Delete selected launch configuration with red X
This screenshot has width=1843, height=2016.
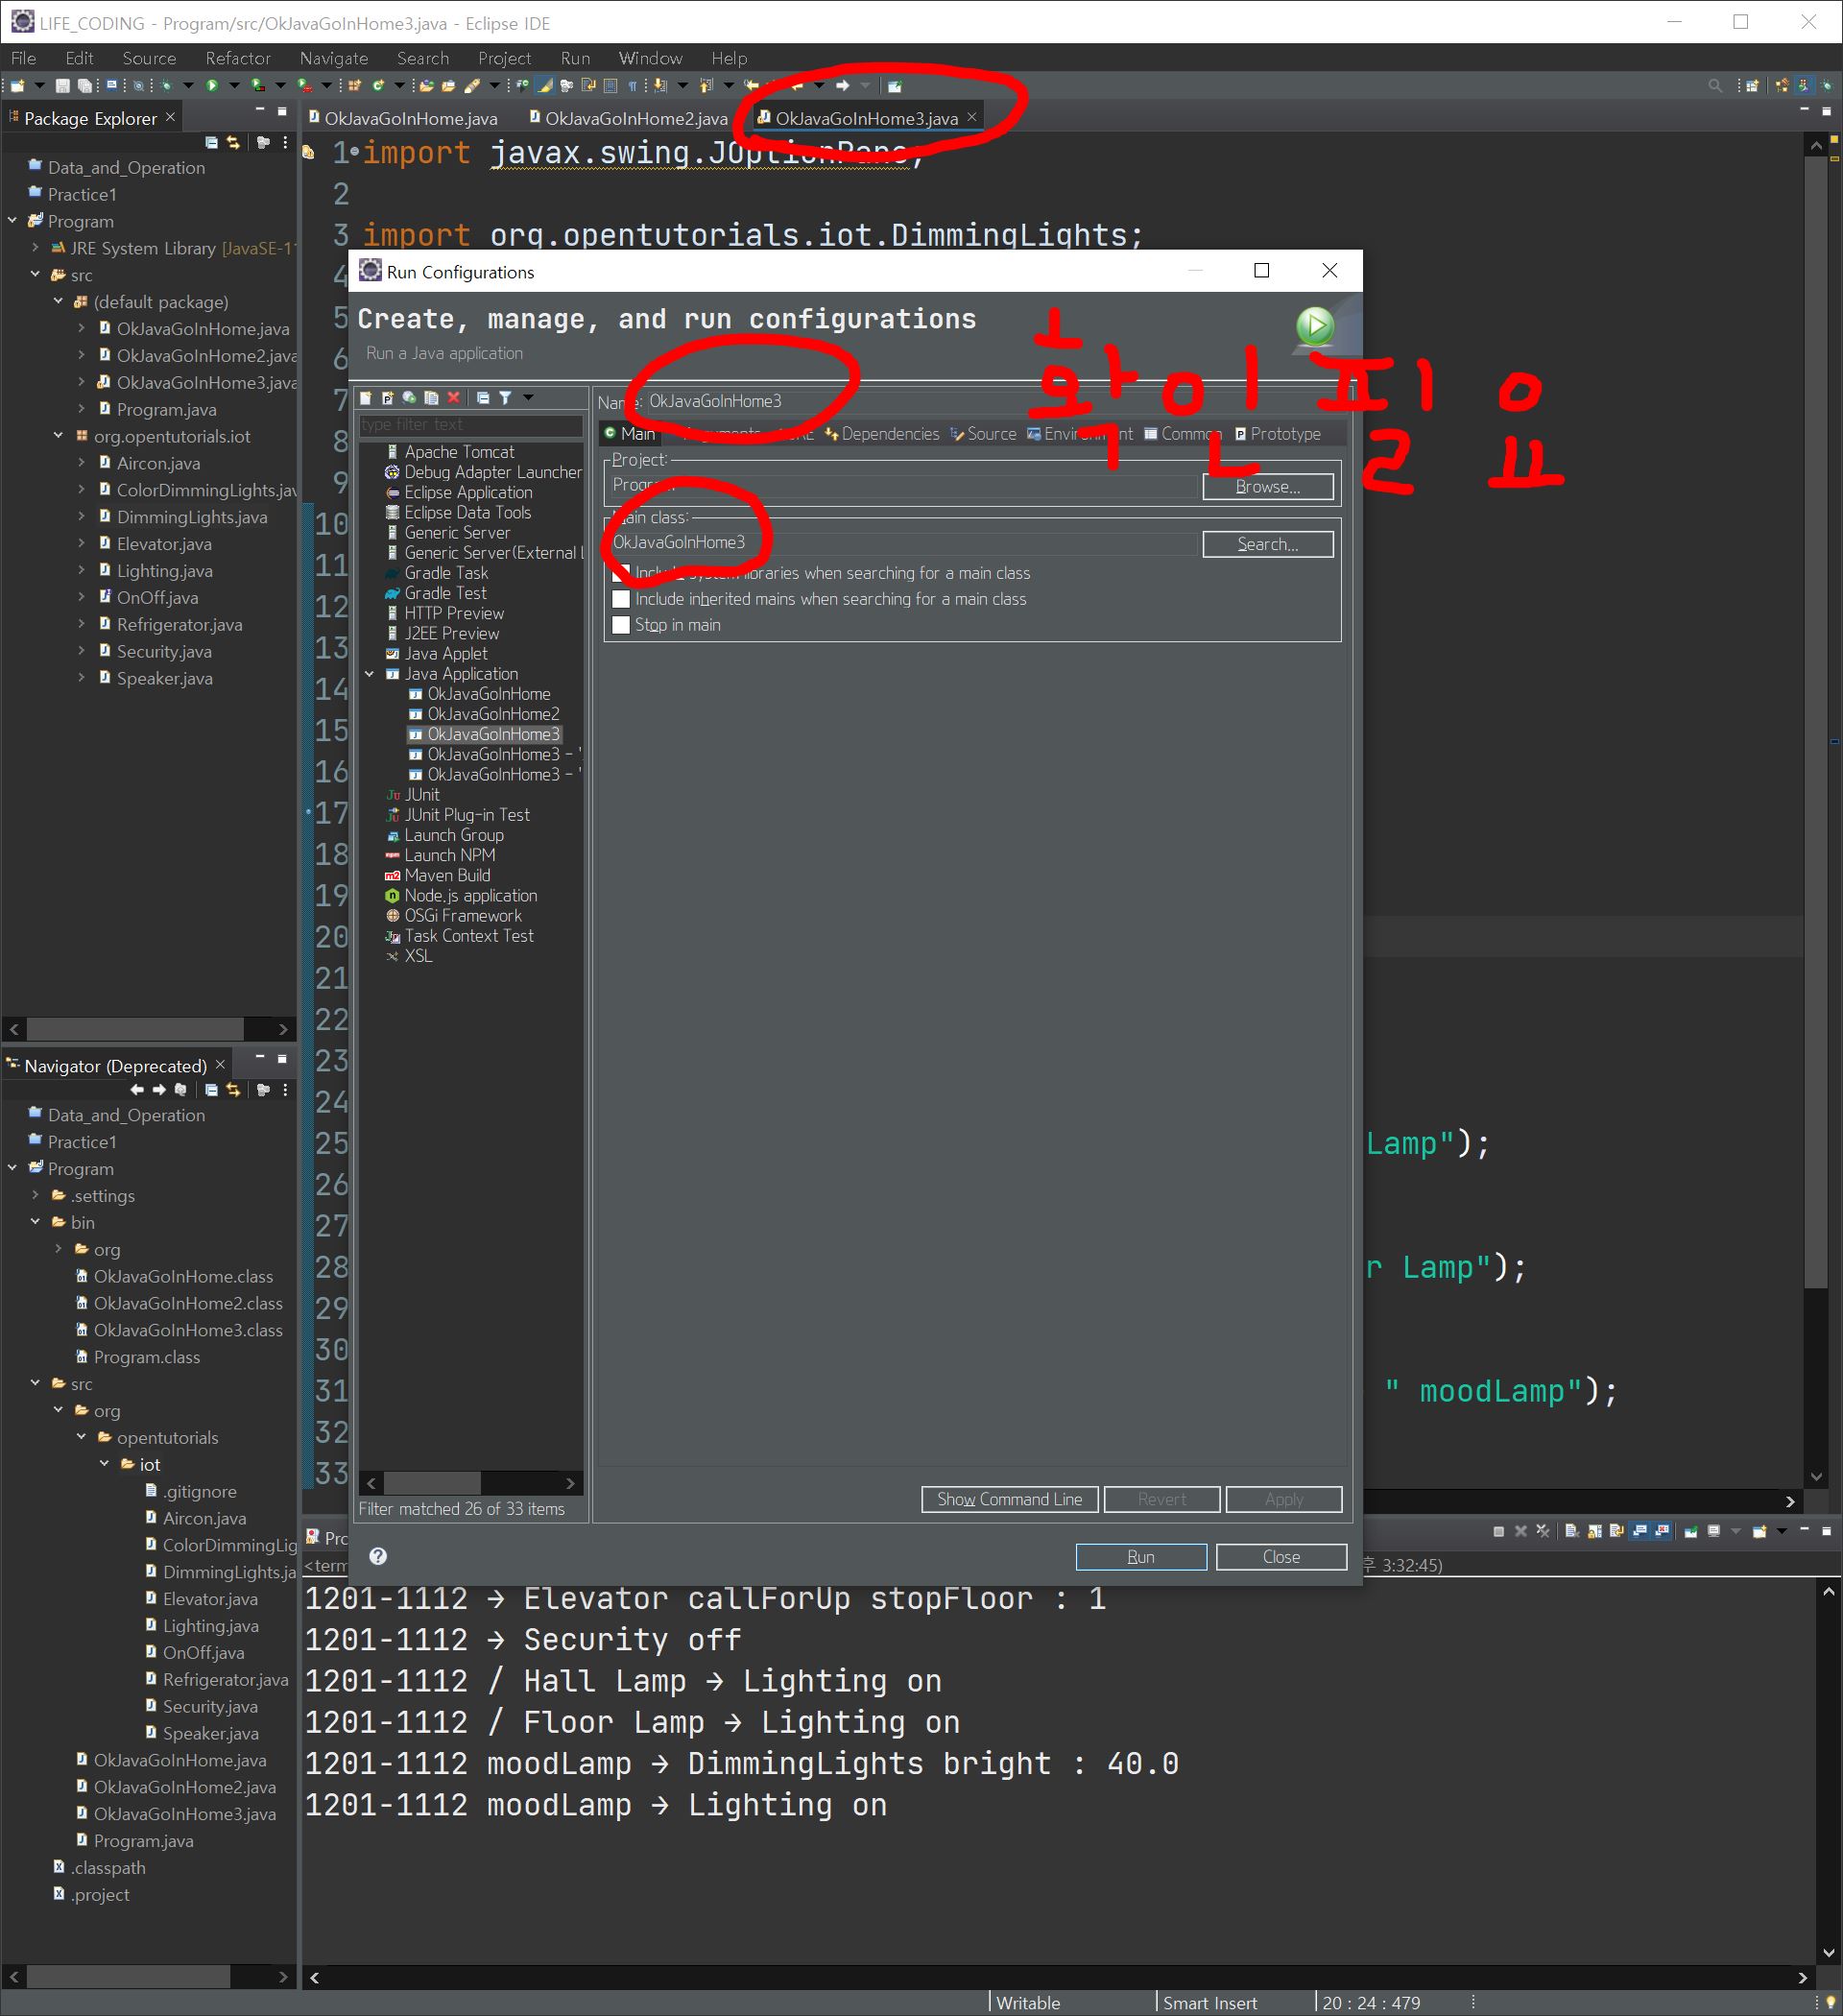454,398
